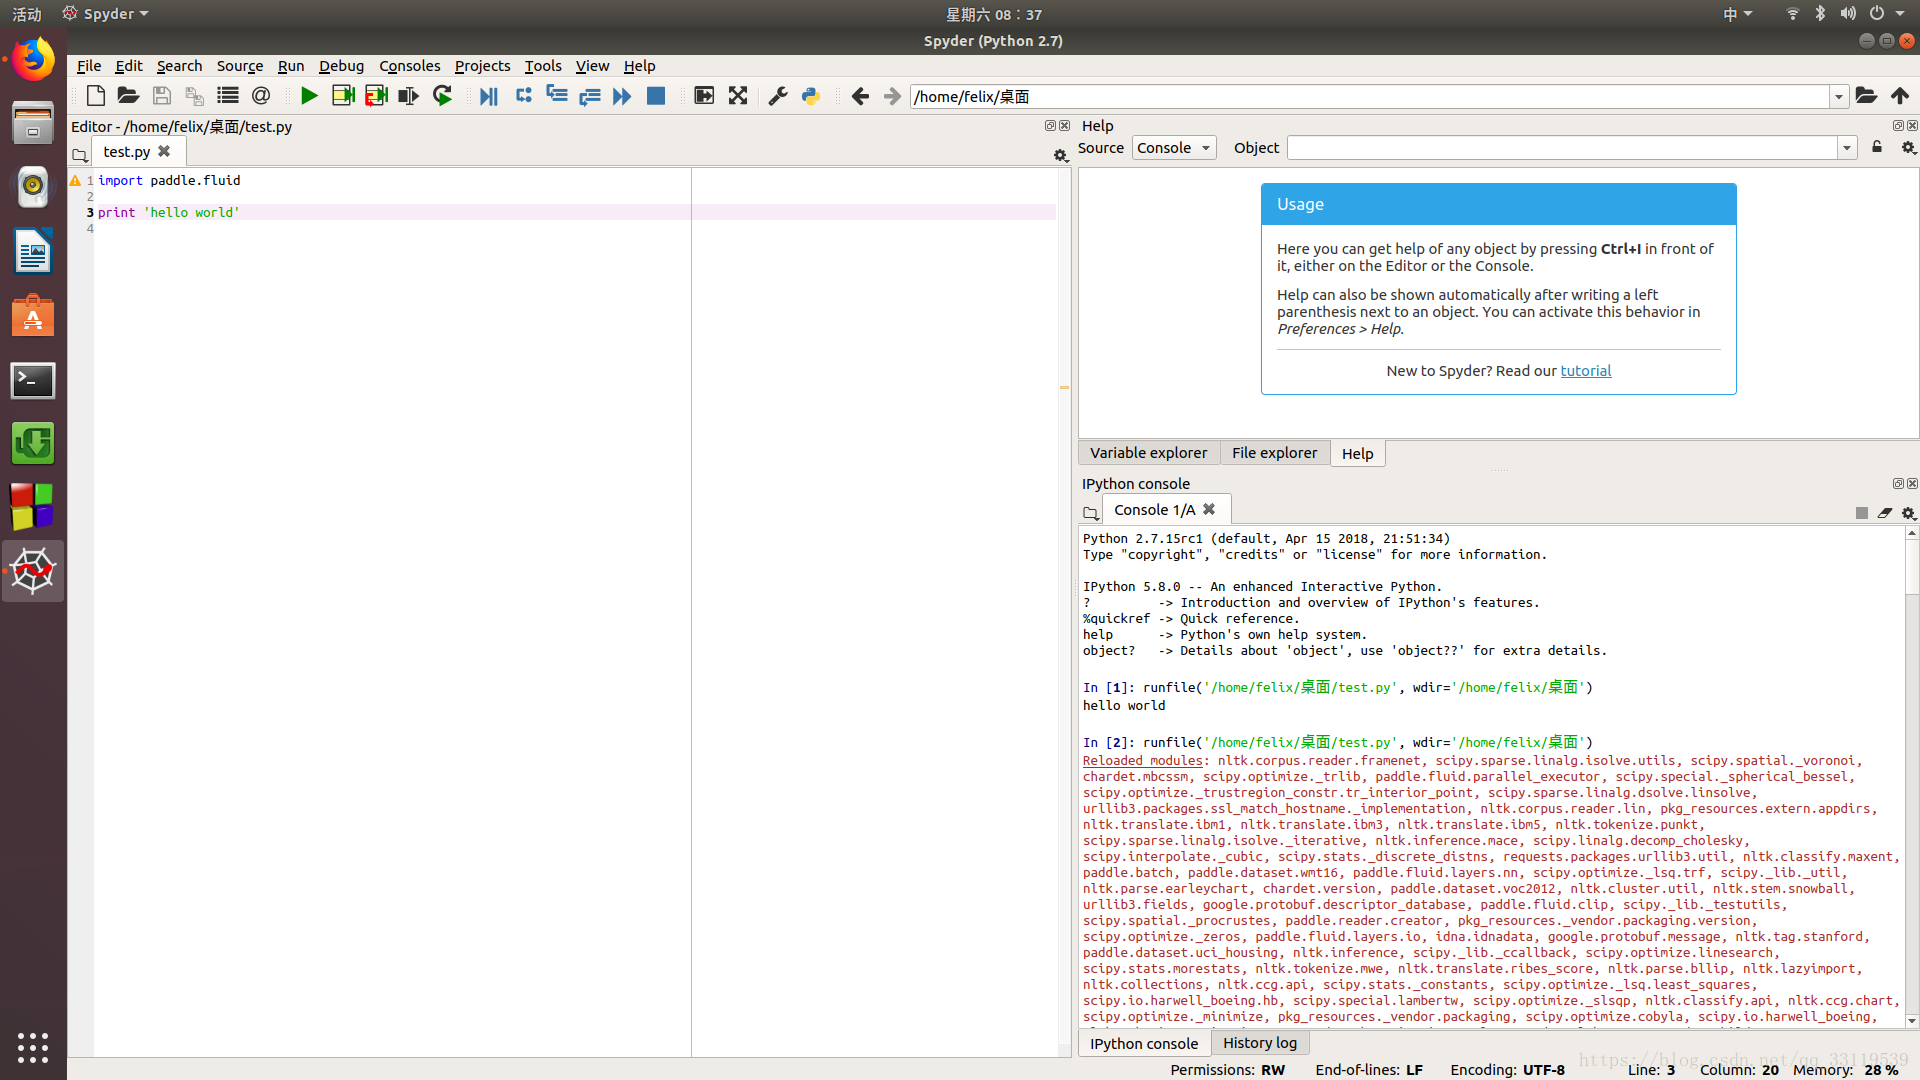Switch to the File explorer tab

click(1274, 453)
